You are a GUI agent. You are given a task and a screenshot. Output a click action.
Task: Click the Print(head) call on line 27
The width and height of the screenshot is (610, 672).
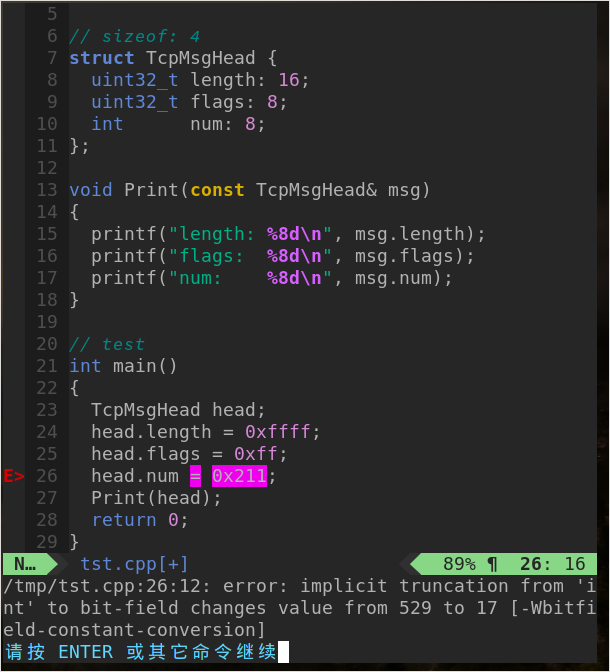[x=151, y=498]
